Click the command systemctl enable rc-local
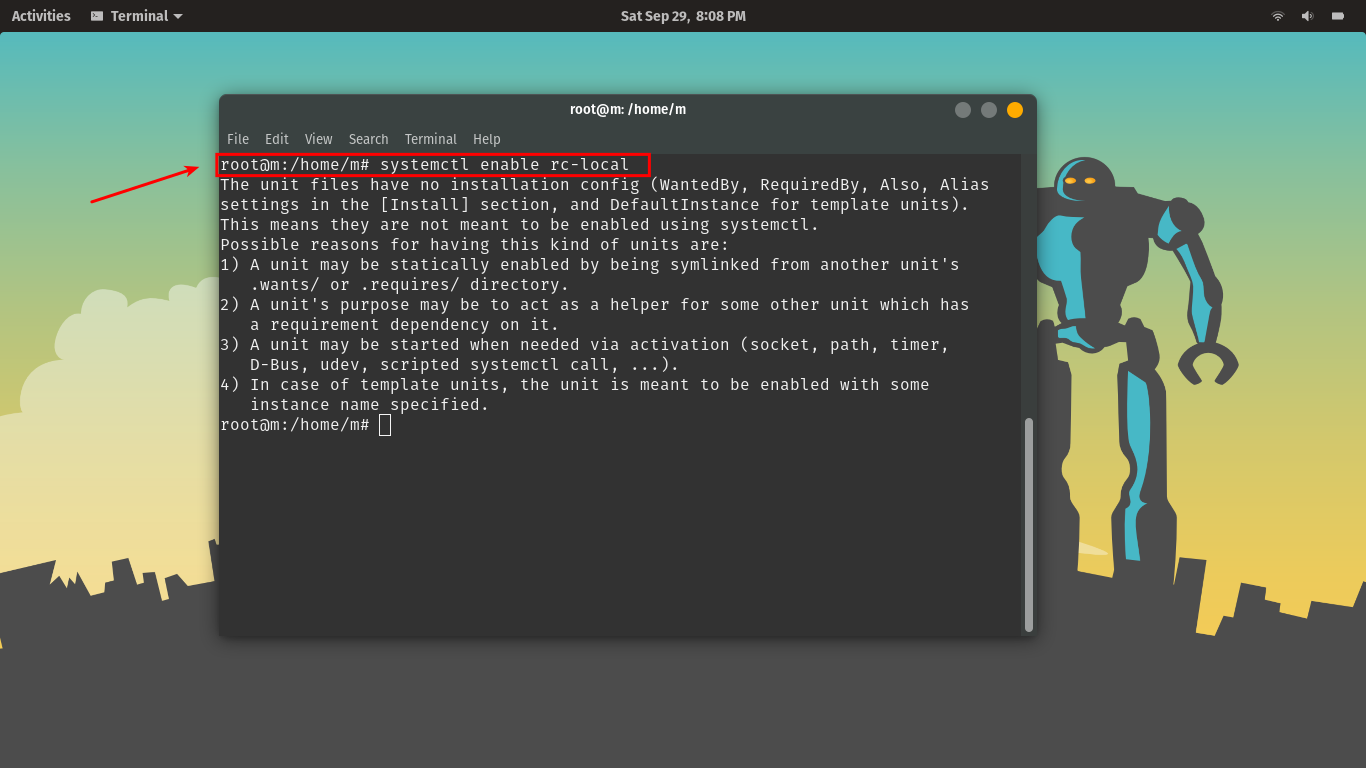 (x=505, y=165)
